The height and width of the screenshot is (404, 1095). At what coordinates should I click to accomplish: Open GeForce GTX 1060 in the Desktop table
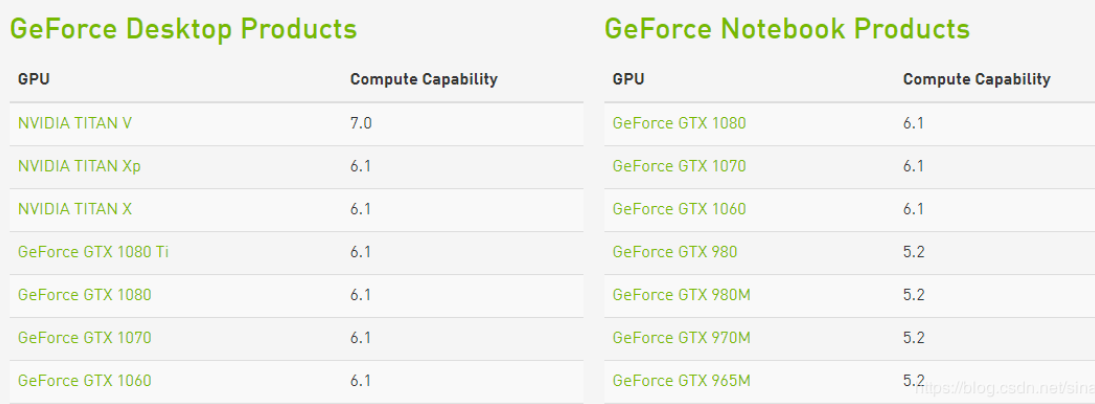(84, 381)
